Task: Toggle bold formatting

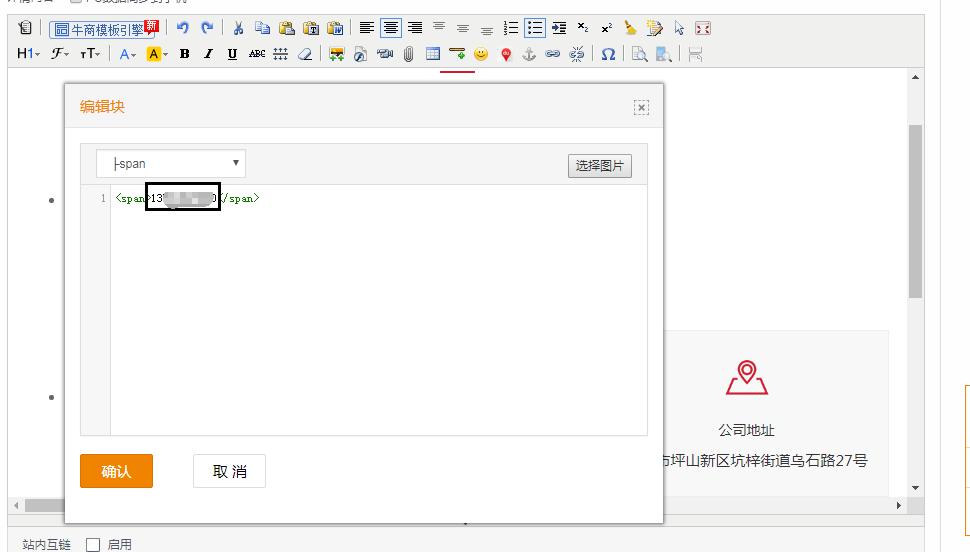Action: tap(184, 54)
